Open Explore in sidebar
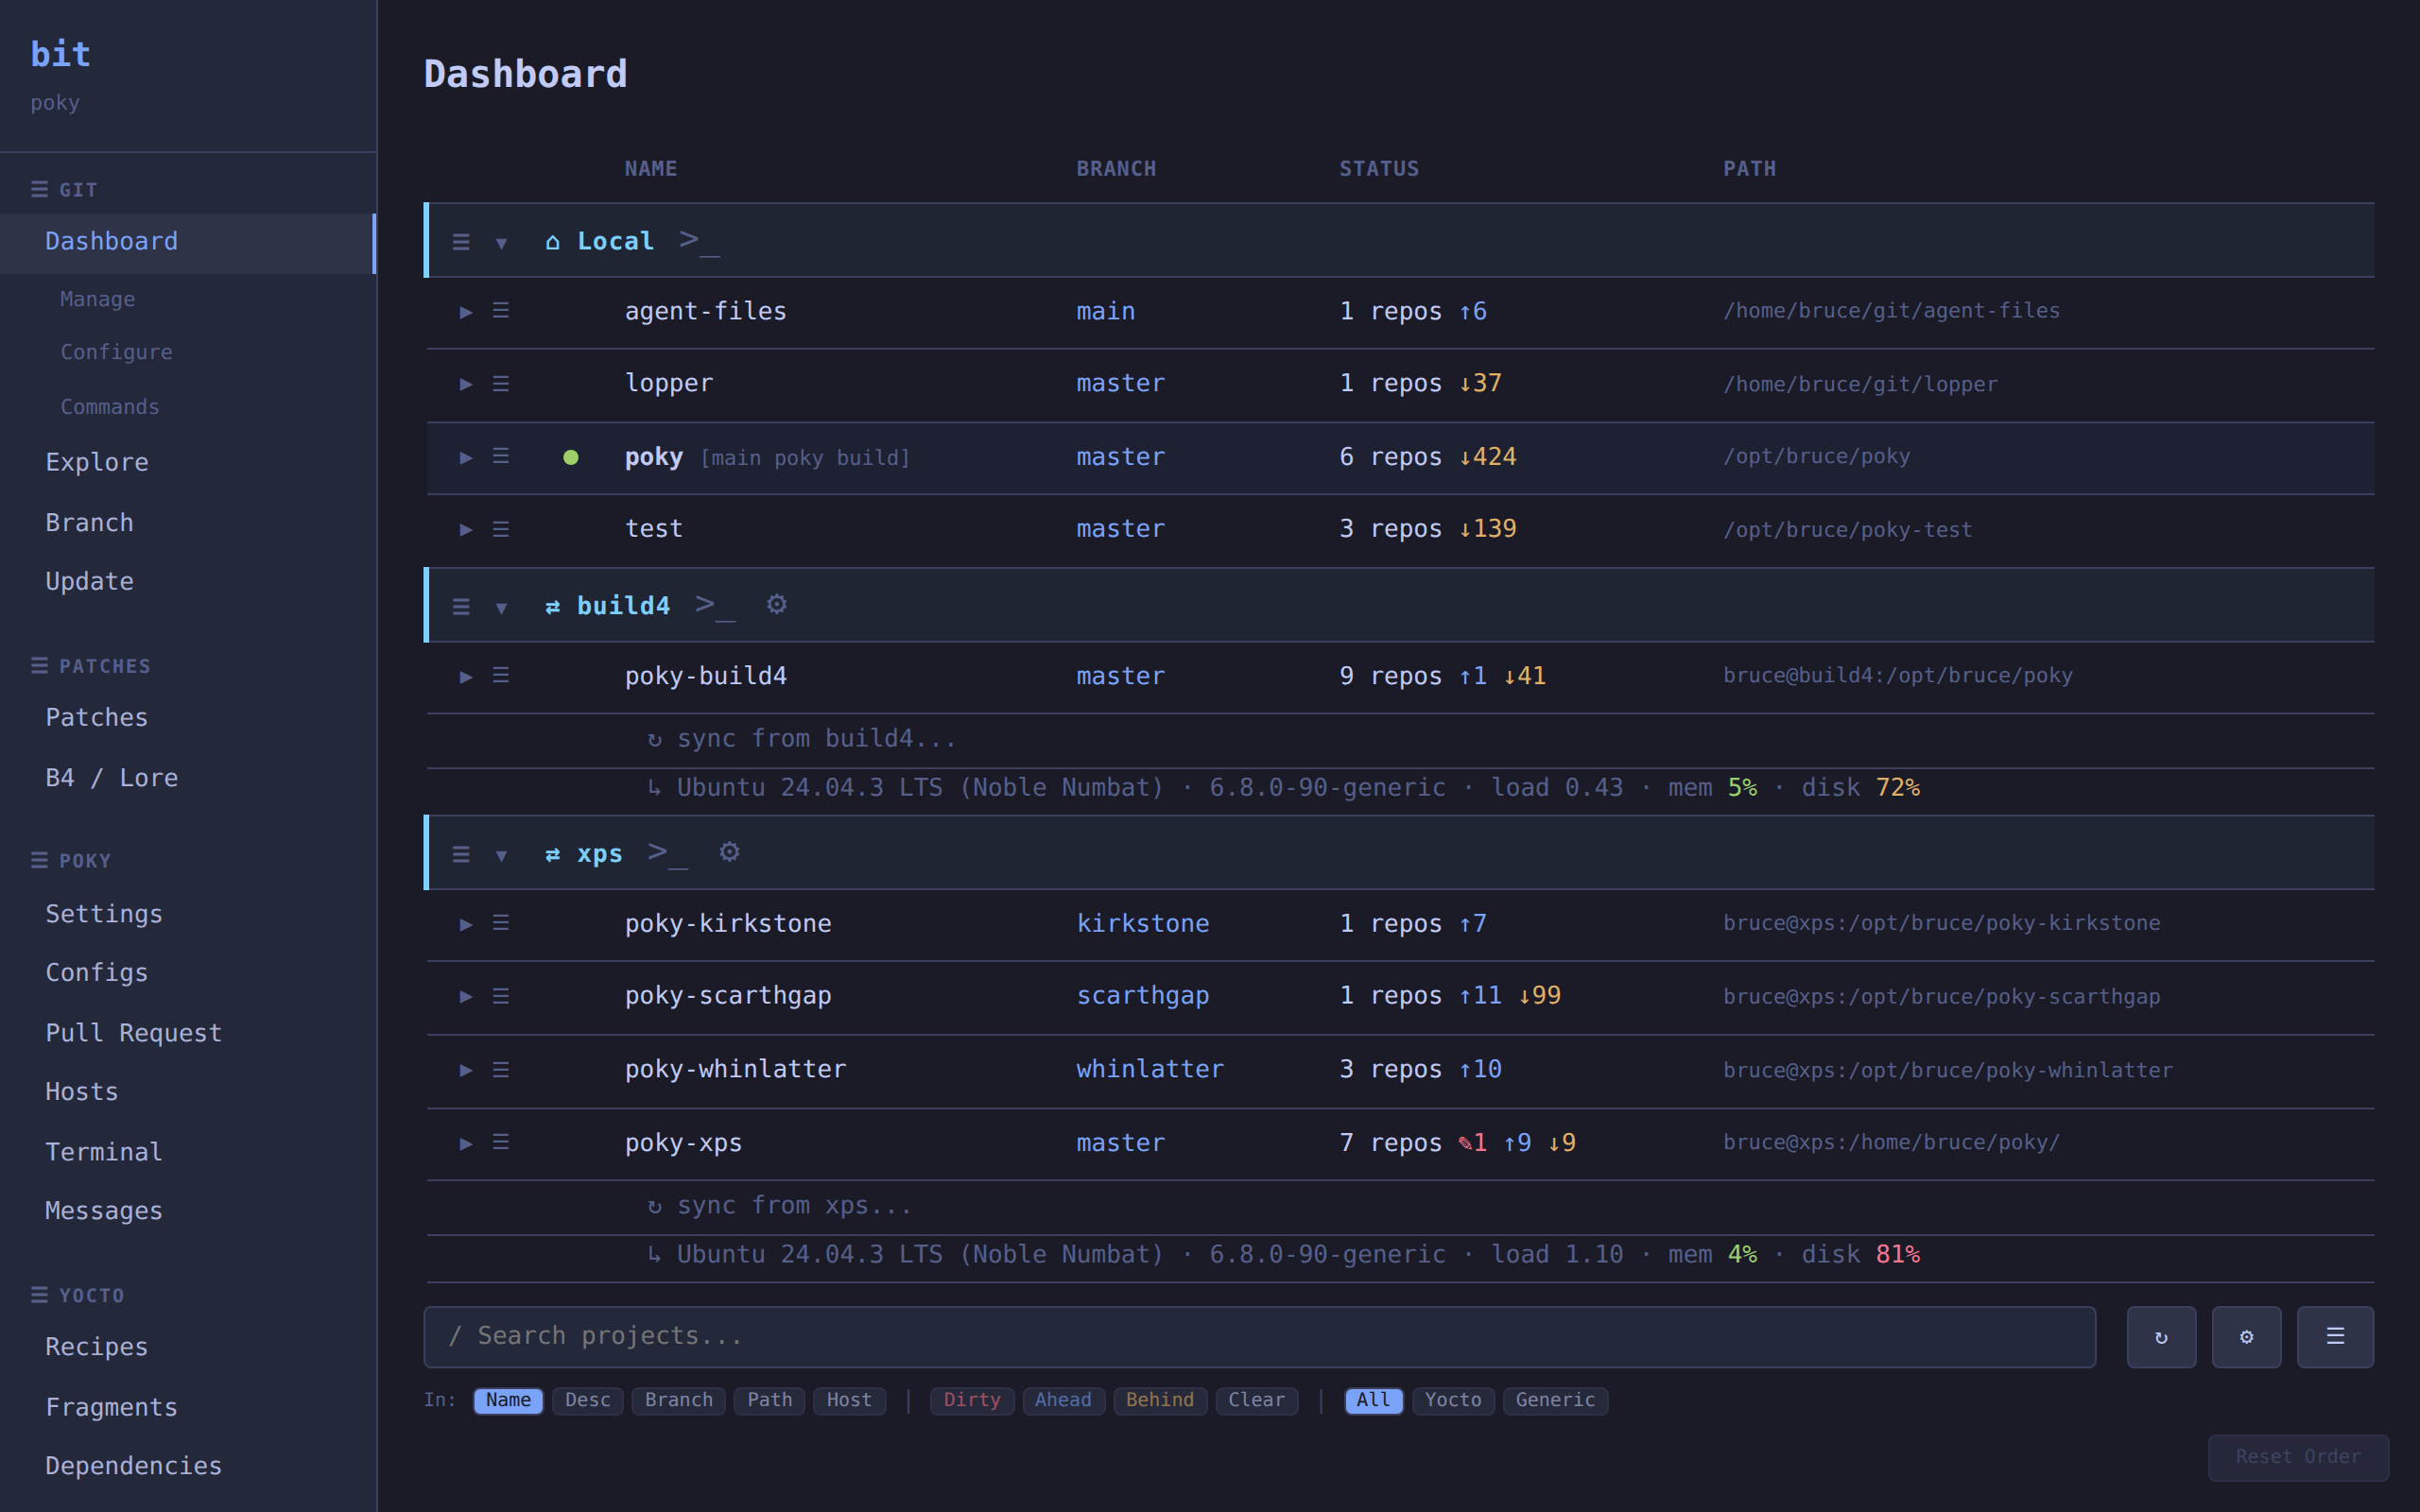This screenshot has width=2420, height=1512. point(97,462)
